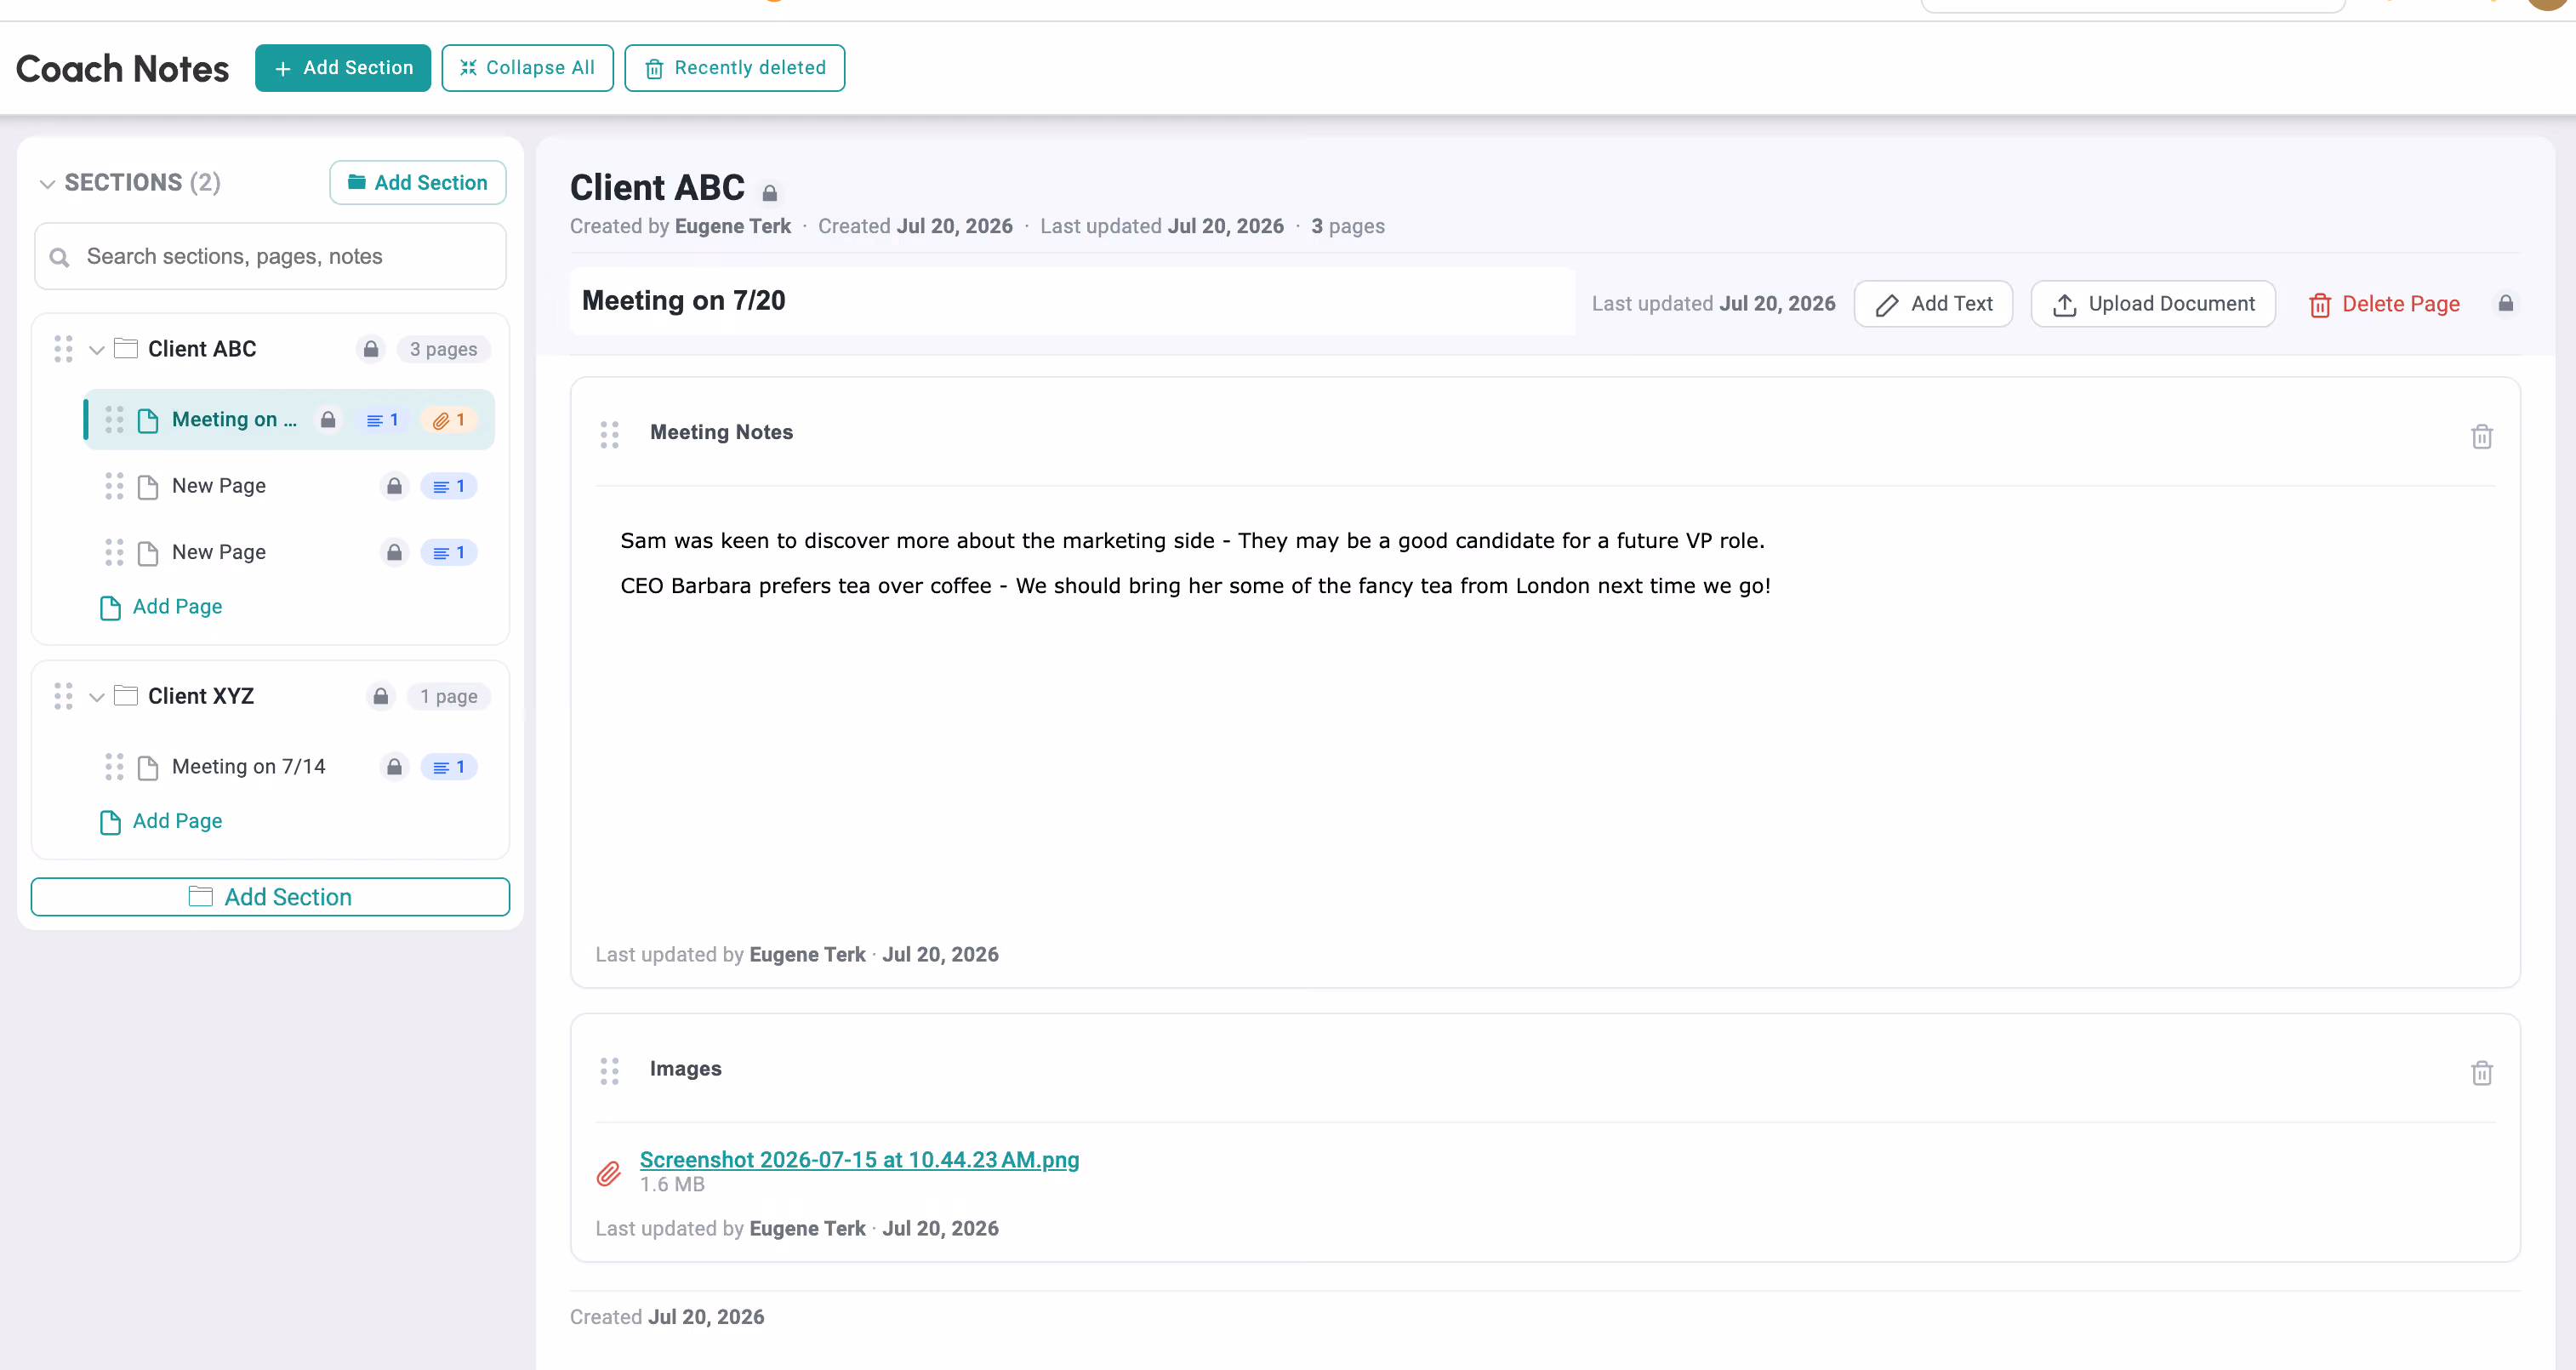Collapse the Client ABC section chevron
Screen dimensions: 2576x1370
pyautogui.click(x=97, y=349)
